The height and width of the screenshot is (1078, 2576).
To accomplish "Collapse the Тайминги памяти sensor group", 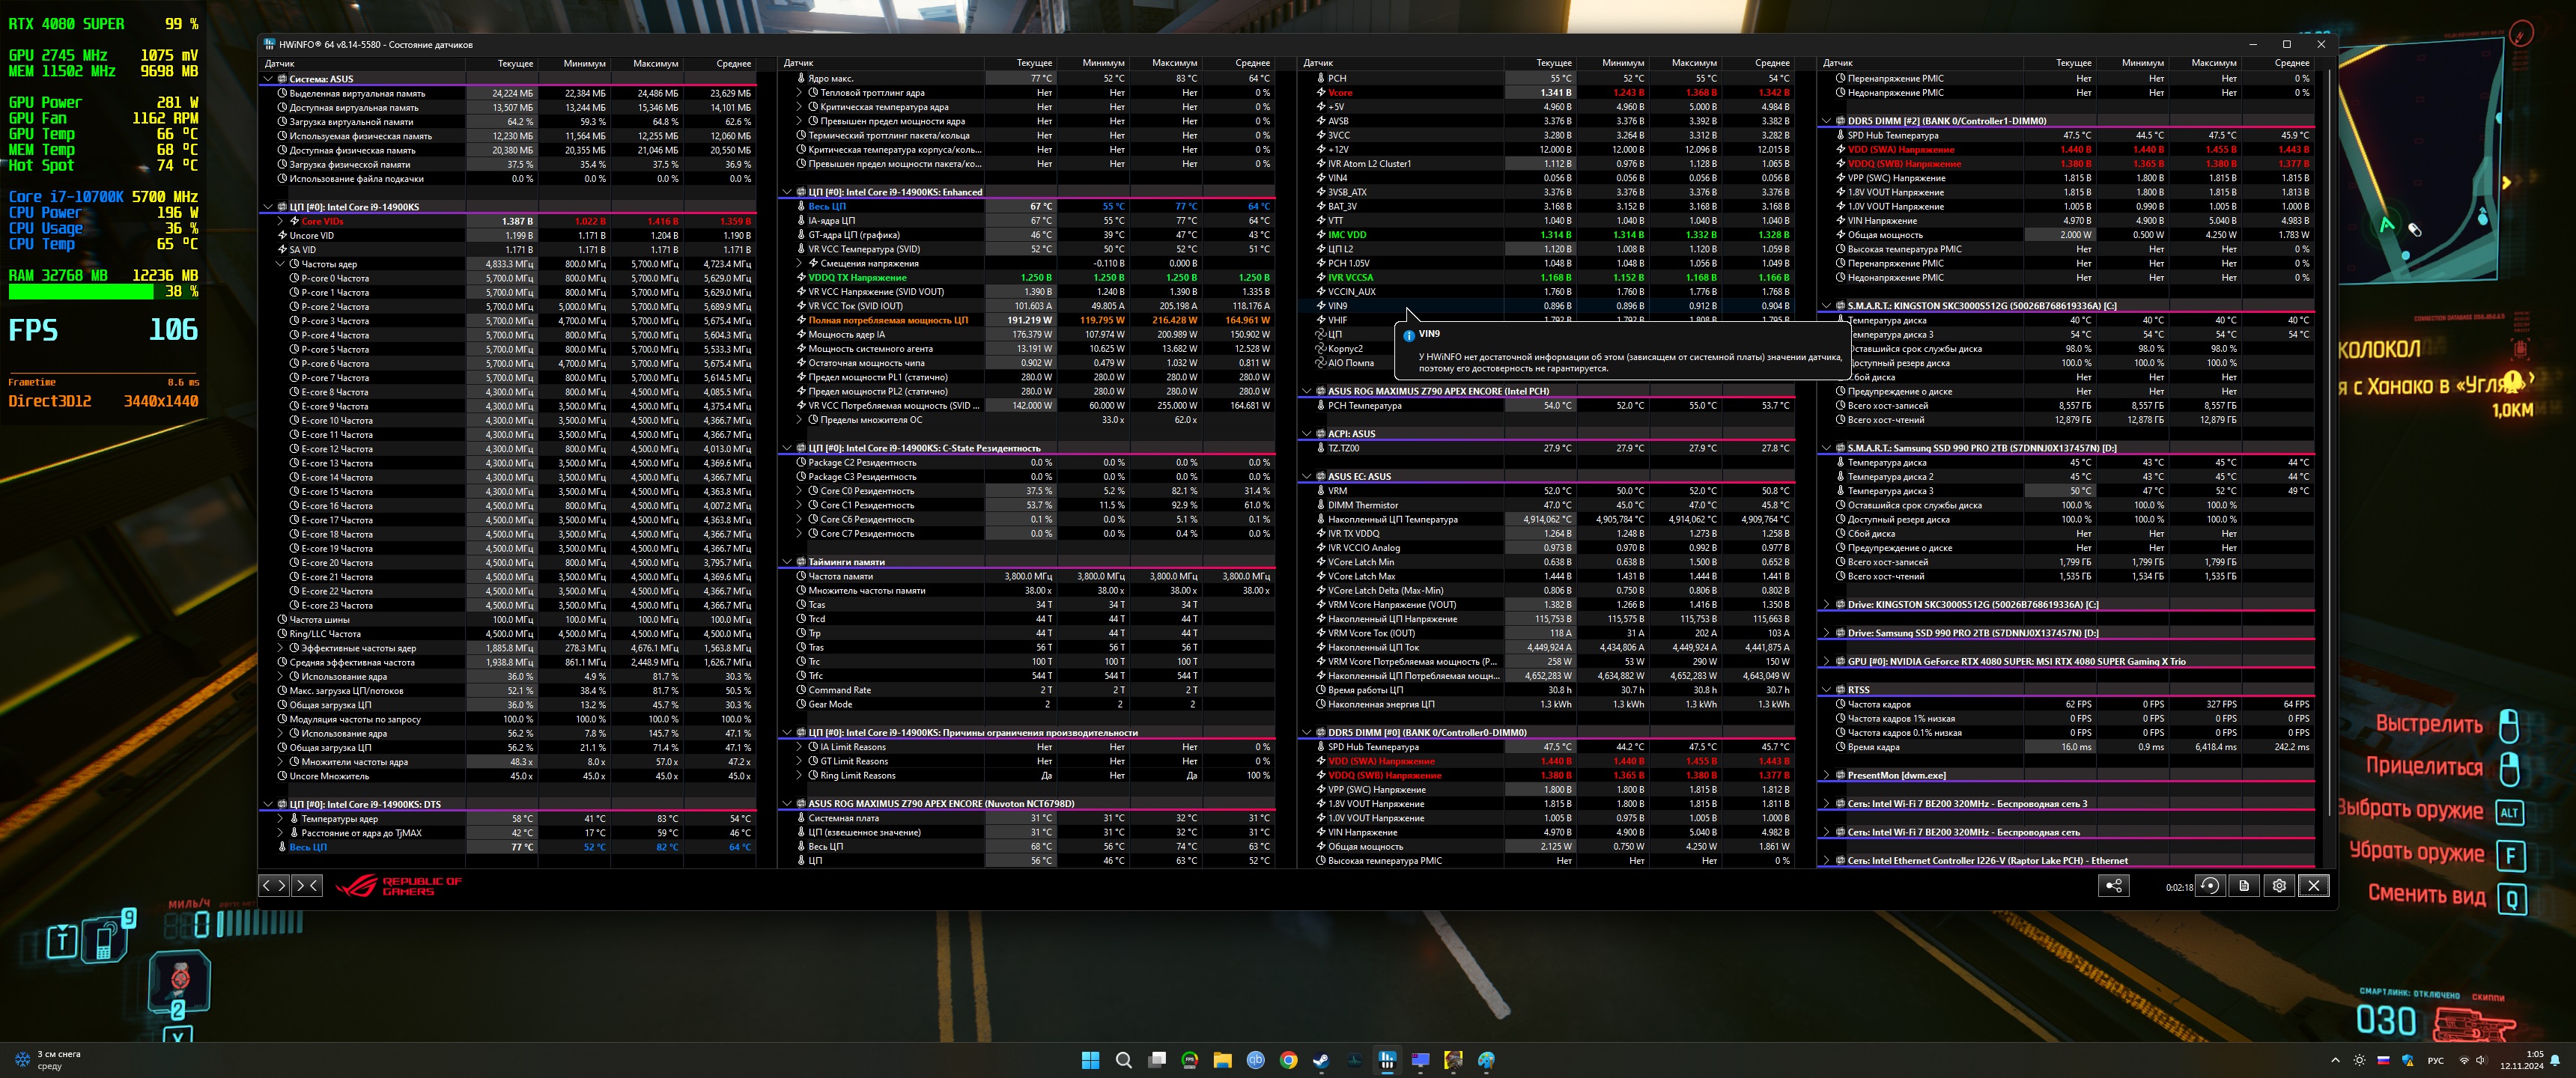I will (787, 562).
